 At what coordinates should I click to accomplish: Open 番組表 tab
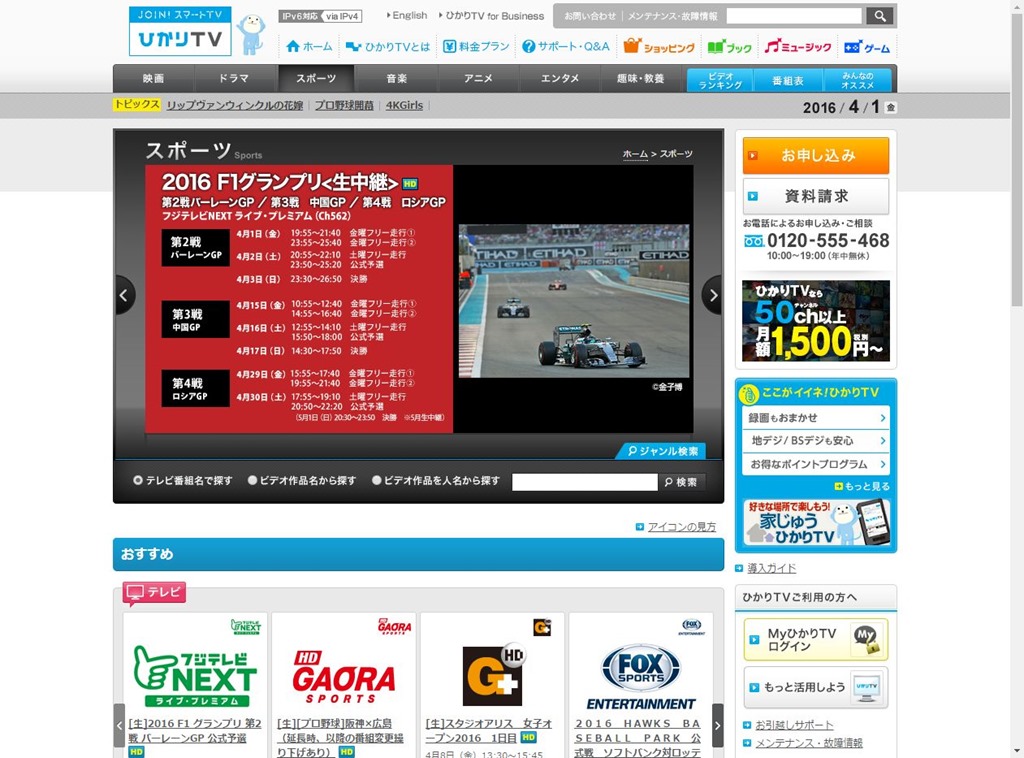coord(788,80)
